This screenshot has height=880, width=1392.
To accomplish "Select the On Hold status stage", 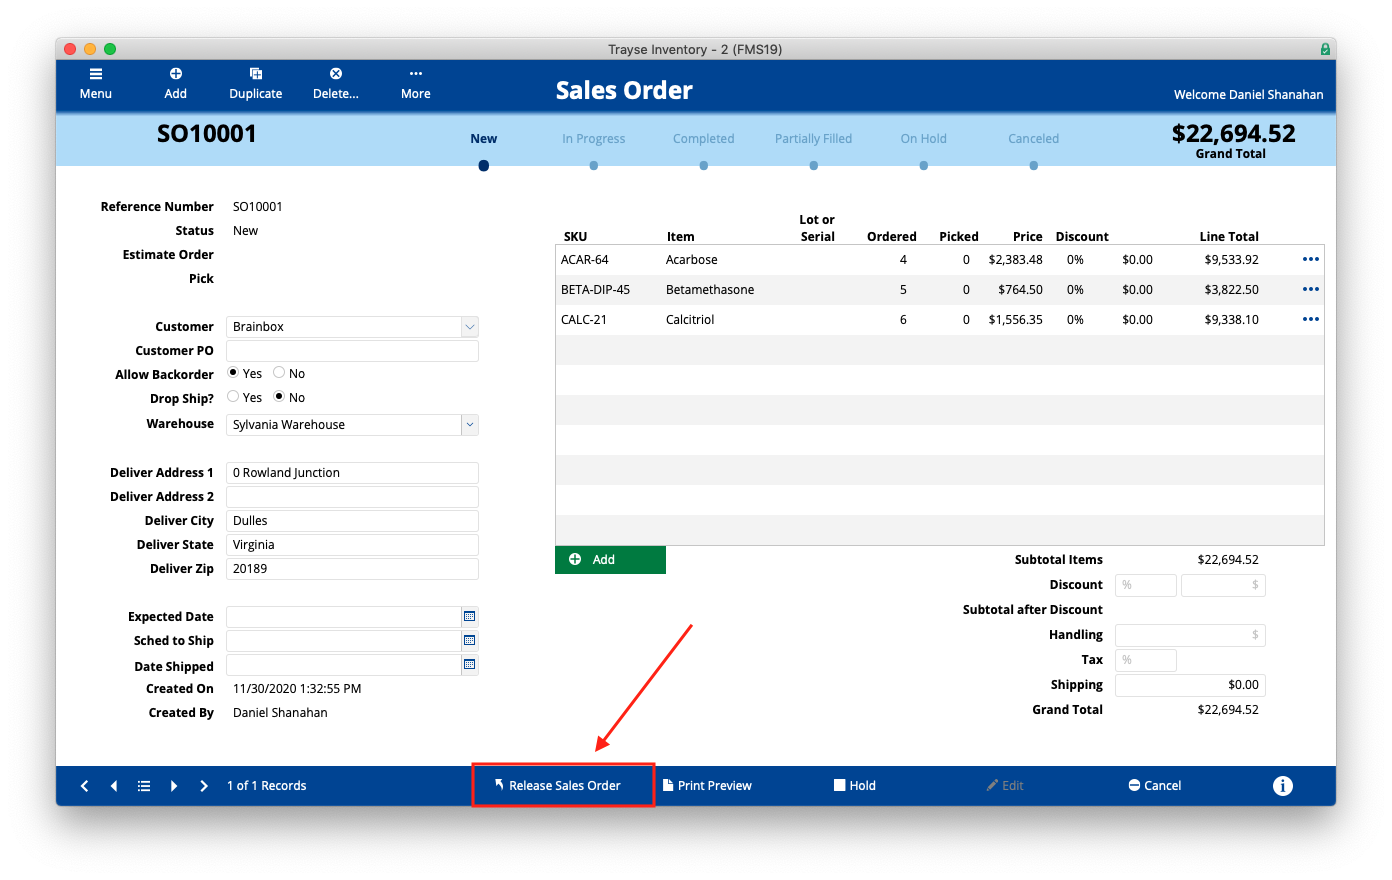I will pos(924,139).
